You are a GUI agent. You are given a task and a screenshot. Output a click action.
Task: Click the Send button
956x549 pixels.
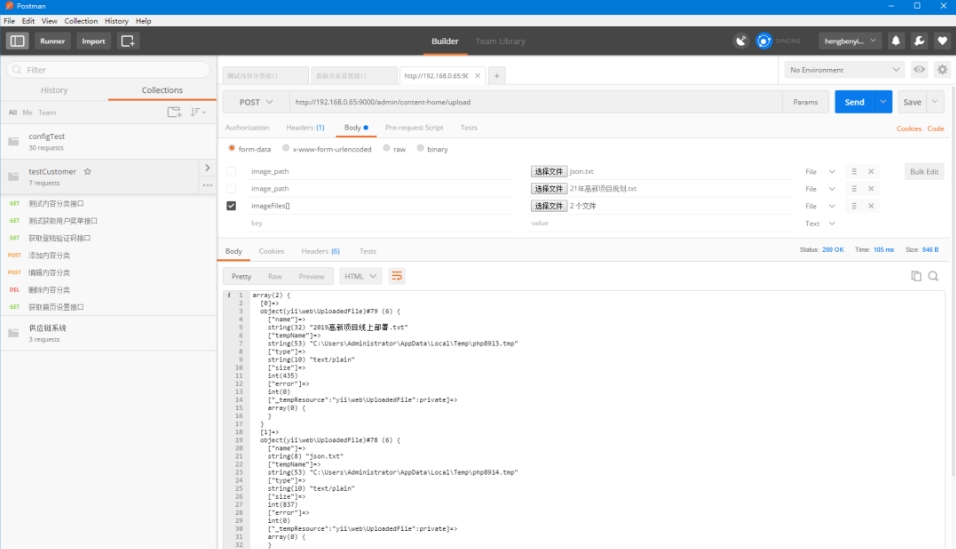tap(854, 102)
